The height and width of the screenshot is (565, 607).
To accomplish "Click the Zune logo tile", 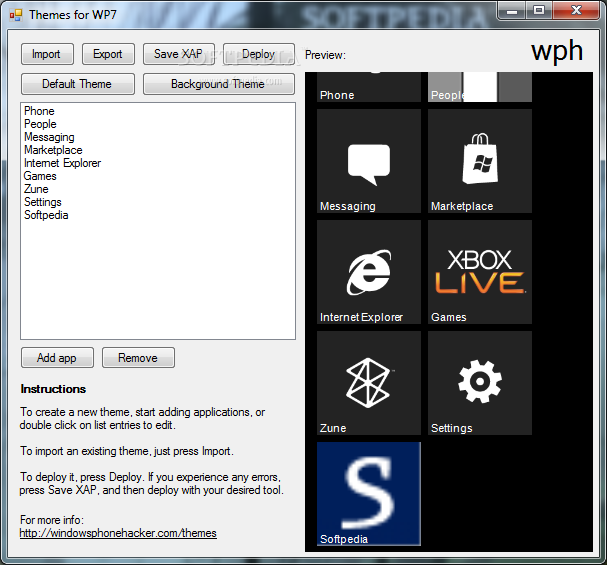I will pyautogui.click(x=369, y=383).
